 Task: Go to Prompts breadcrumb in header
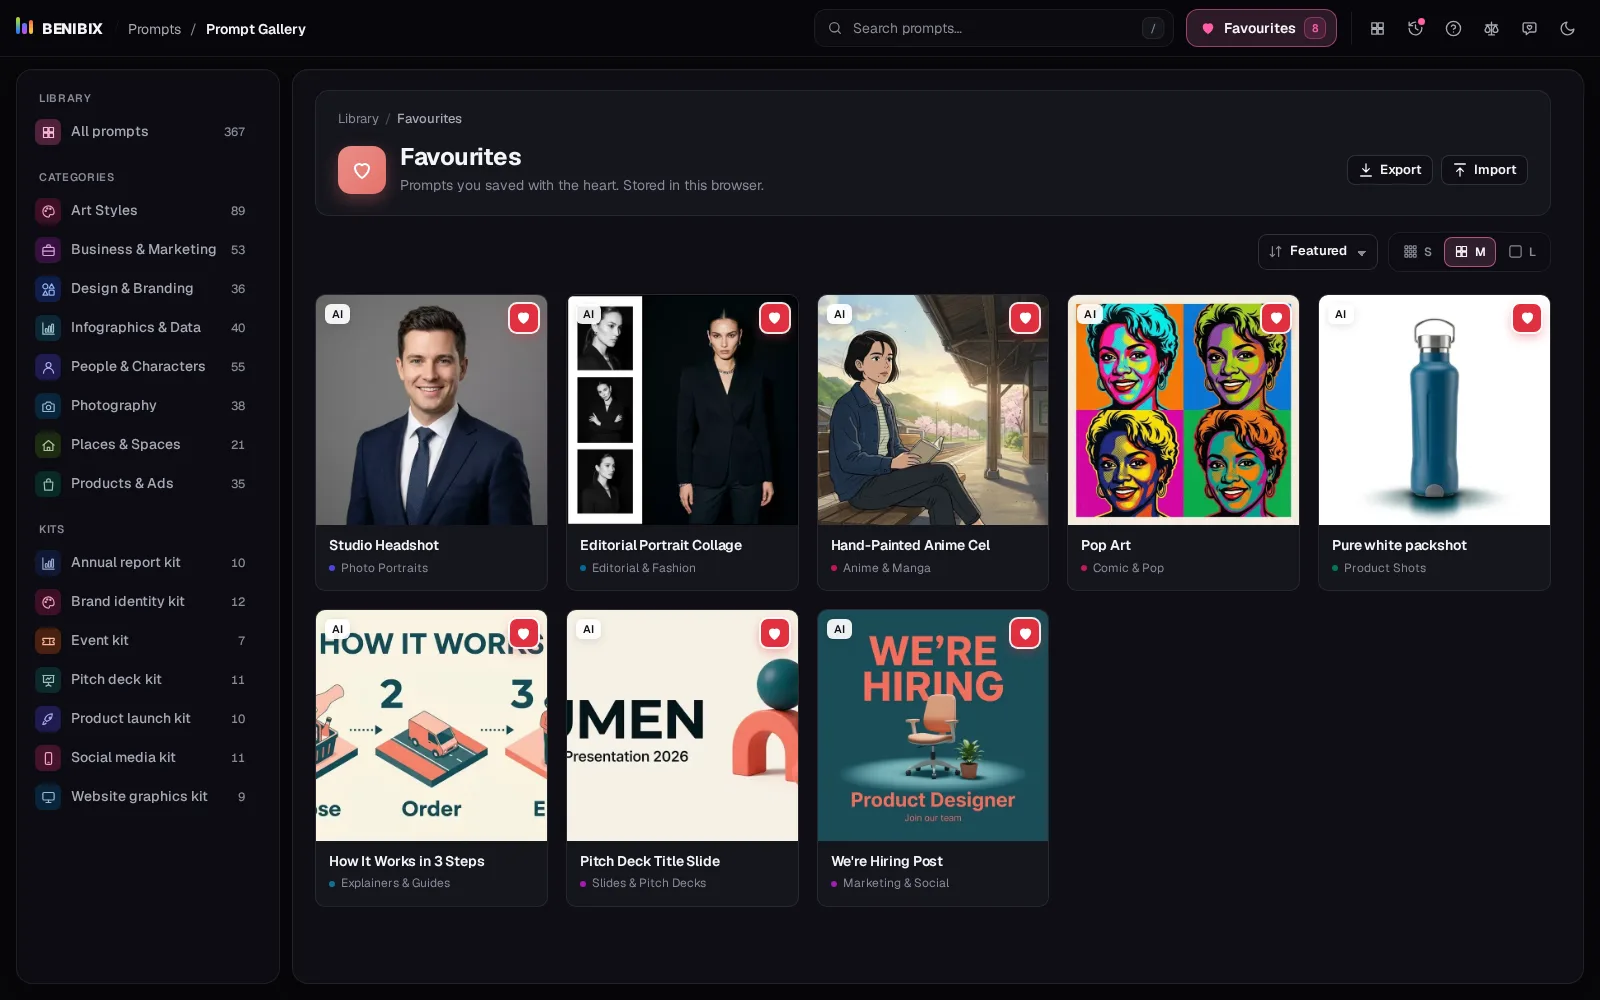coord(154,29)
